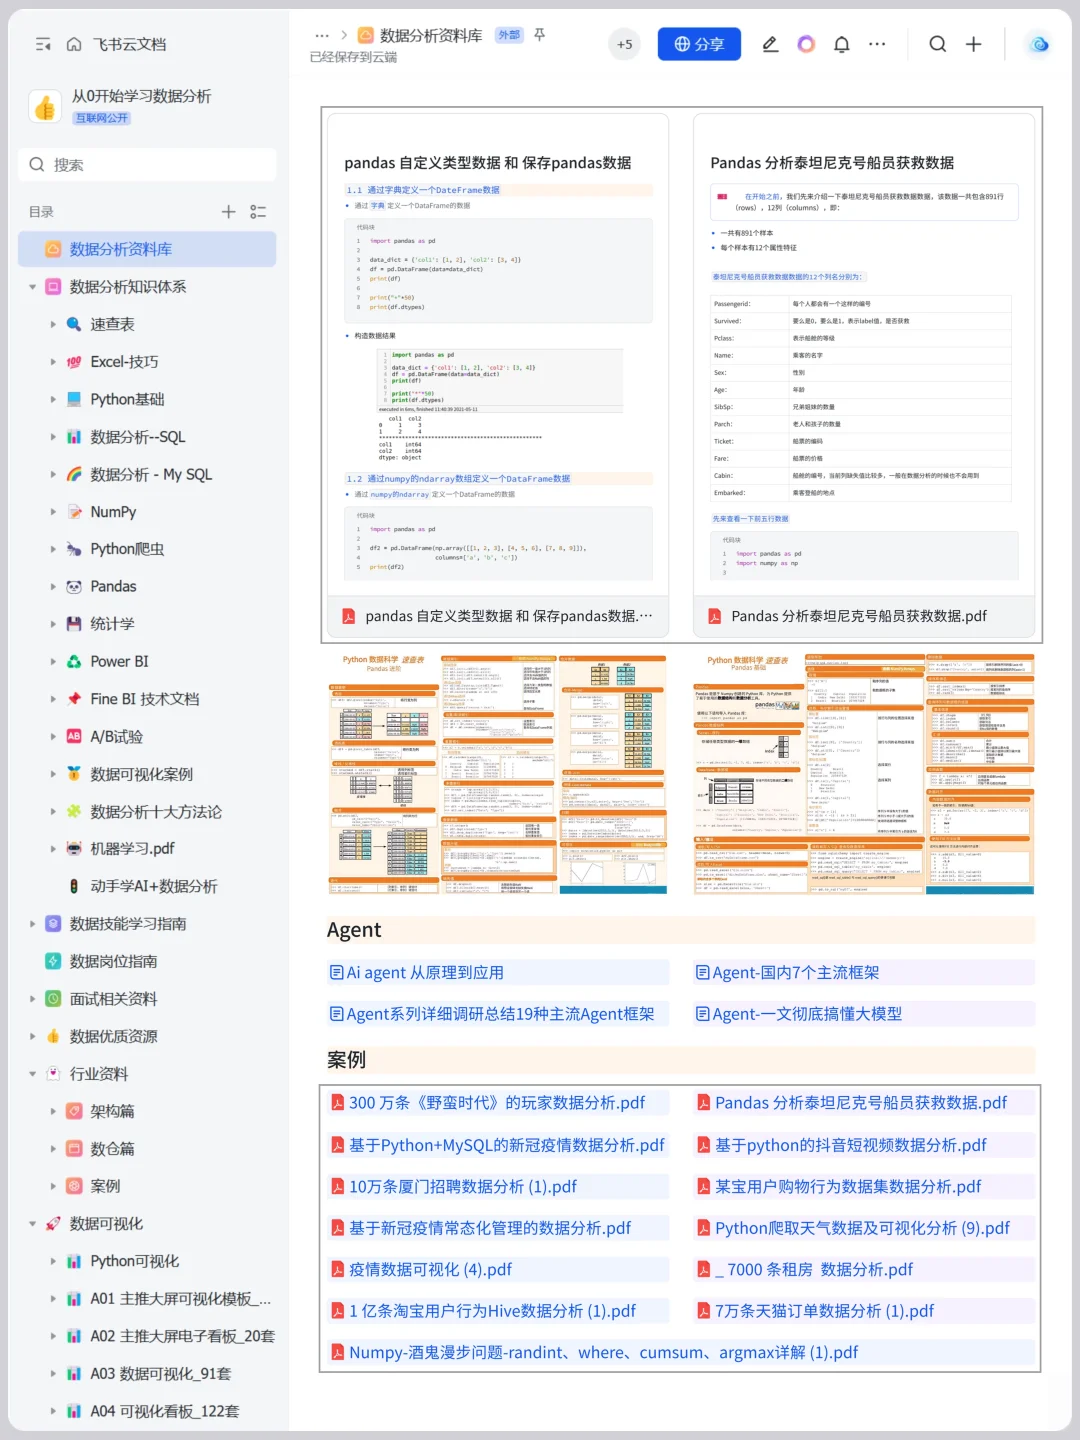Click the 外部 external tag
The image size is (1080, 1440).
tap(509, 35)
